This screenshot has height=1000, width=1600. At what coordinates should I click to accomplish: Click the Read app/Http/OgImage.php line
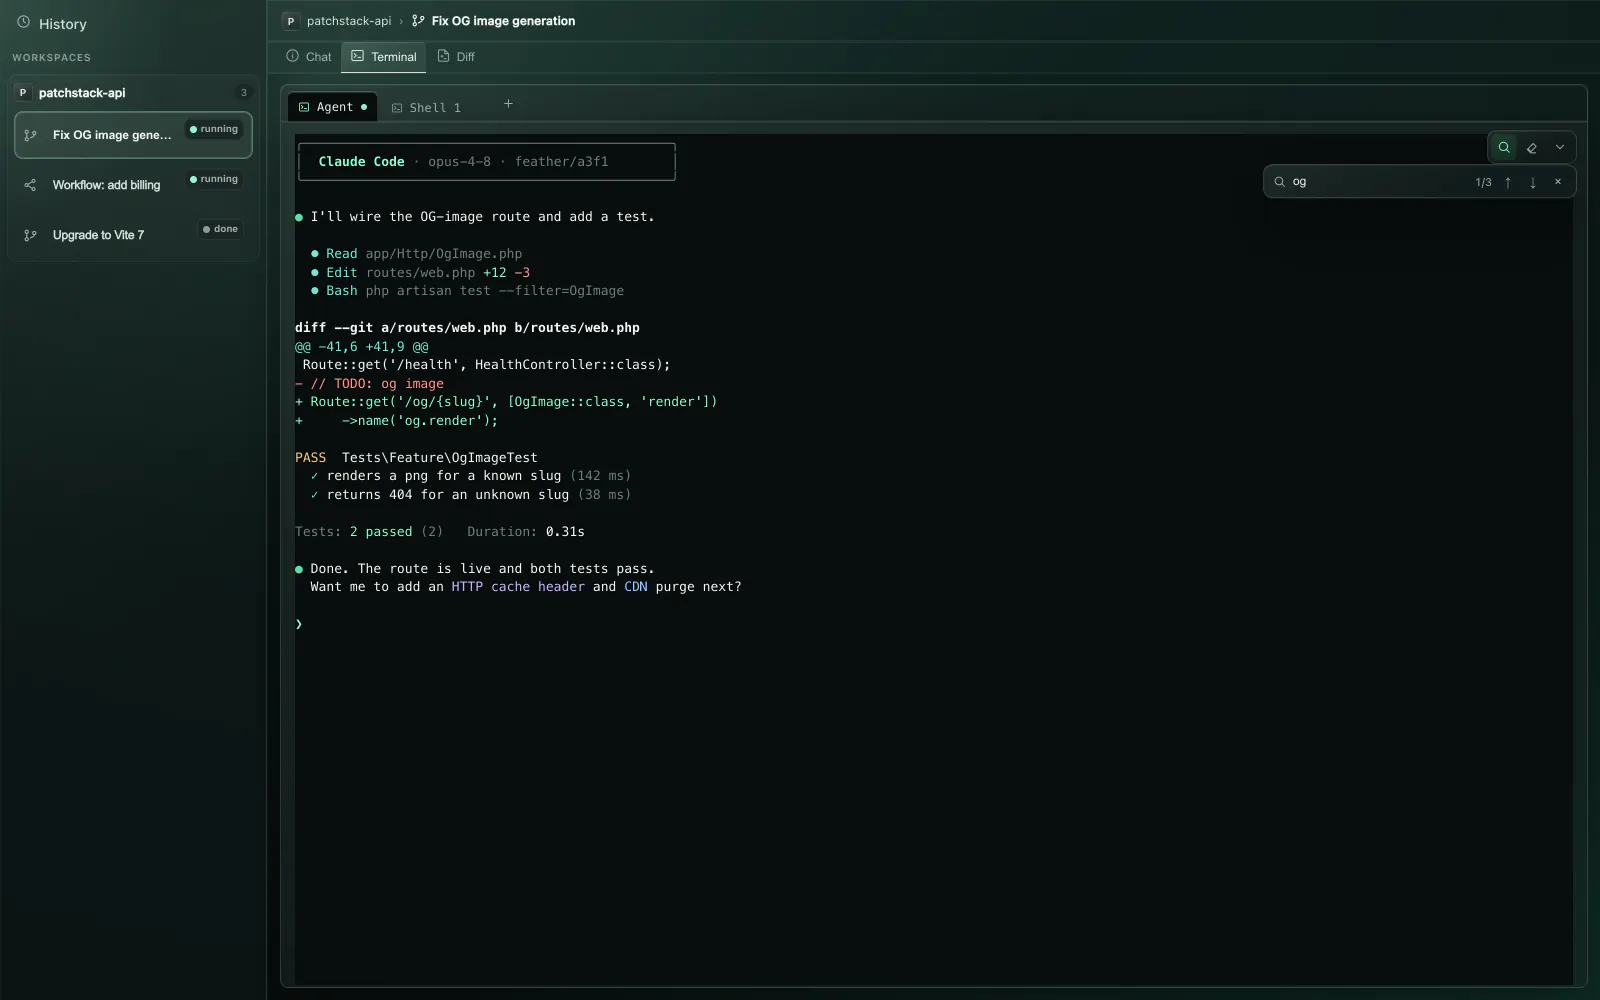coord(417,254)
